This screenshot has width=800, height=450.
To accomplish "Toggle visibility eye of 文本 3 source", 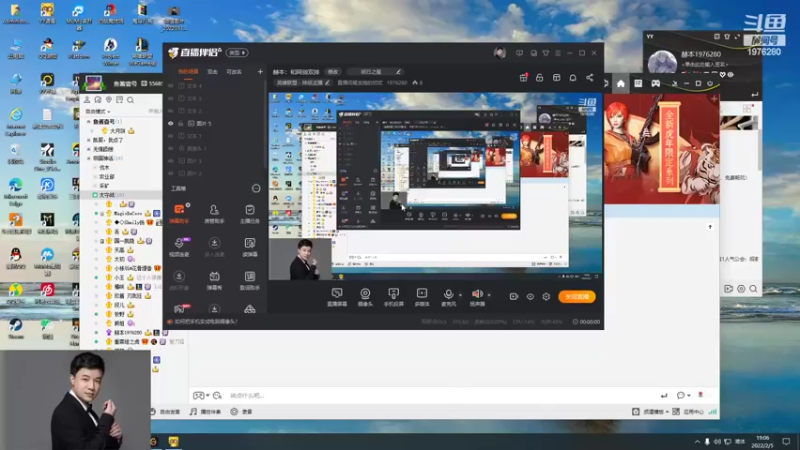I will pos(171,98).
